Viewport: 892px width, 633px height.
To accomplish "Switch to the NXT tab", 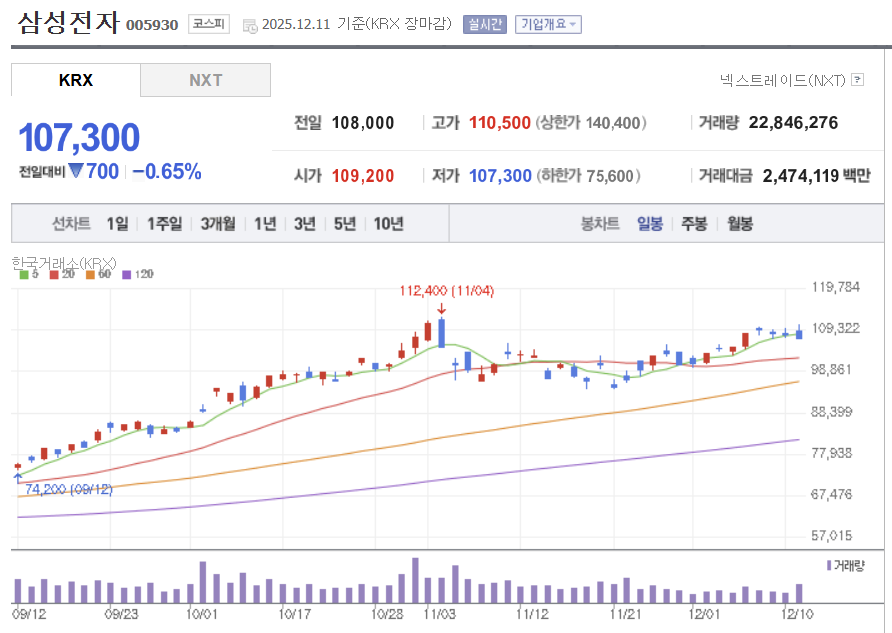I will [x=205, y=80].
